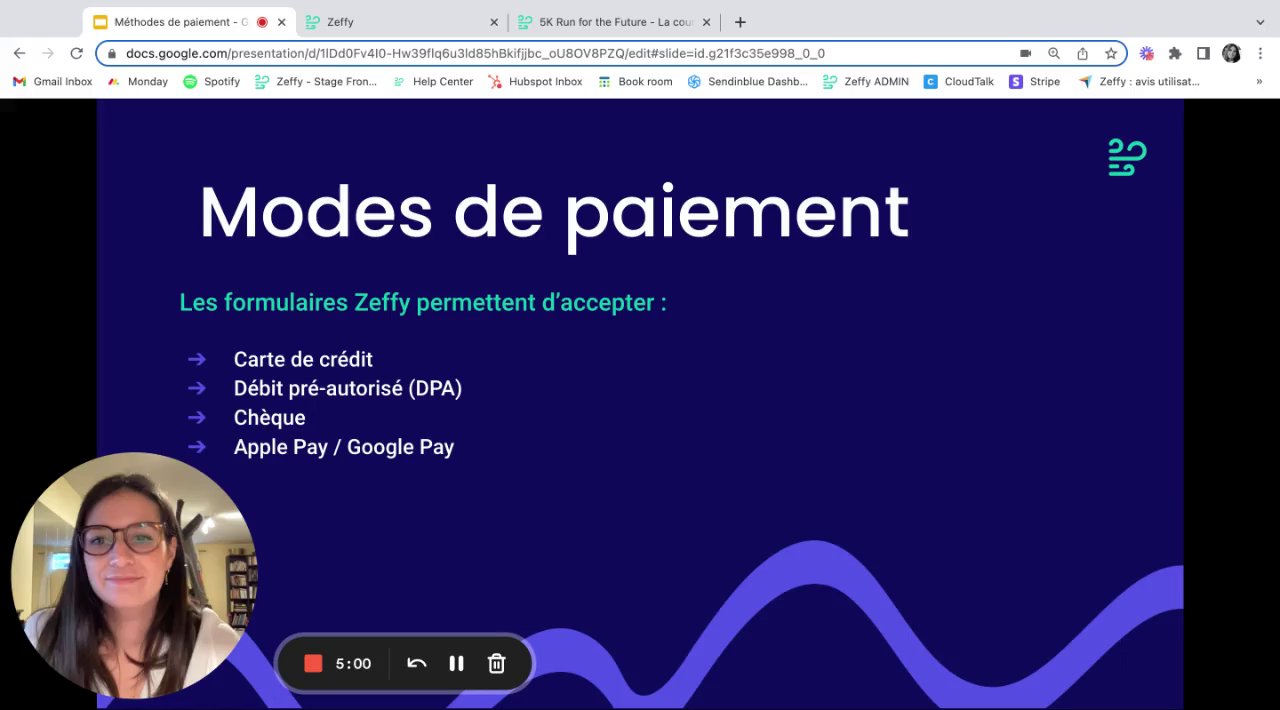Open the side panel icon

coord(1203,53)
